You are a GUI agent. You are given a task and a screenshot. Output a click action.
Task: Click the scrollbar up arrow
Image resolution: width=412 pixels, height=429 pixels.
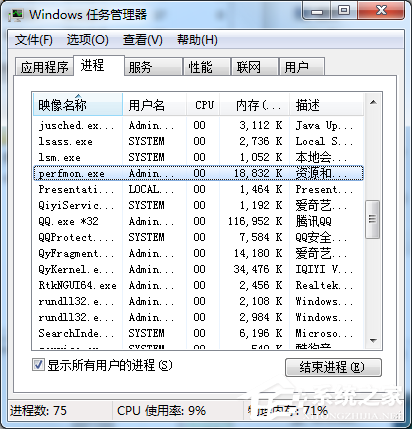[373, 102]
